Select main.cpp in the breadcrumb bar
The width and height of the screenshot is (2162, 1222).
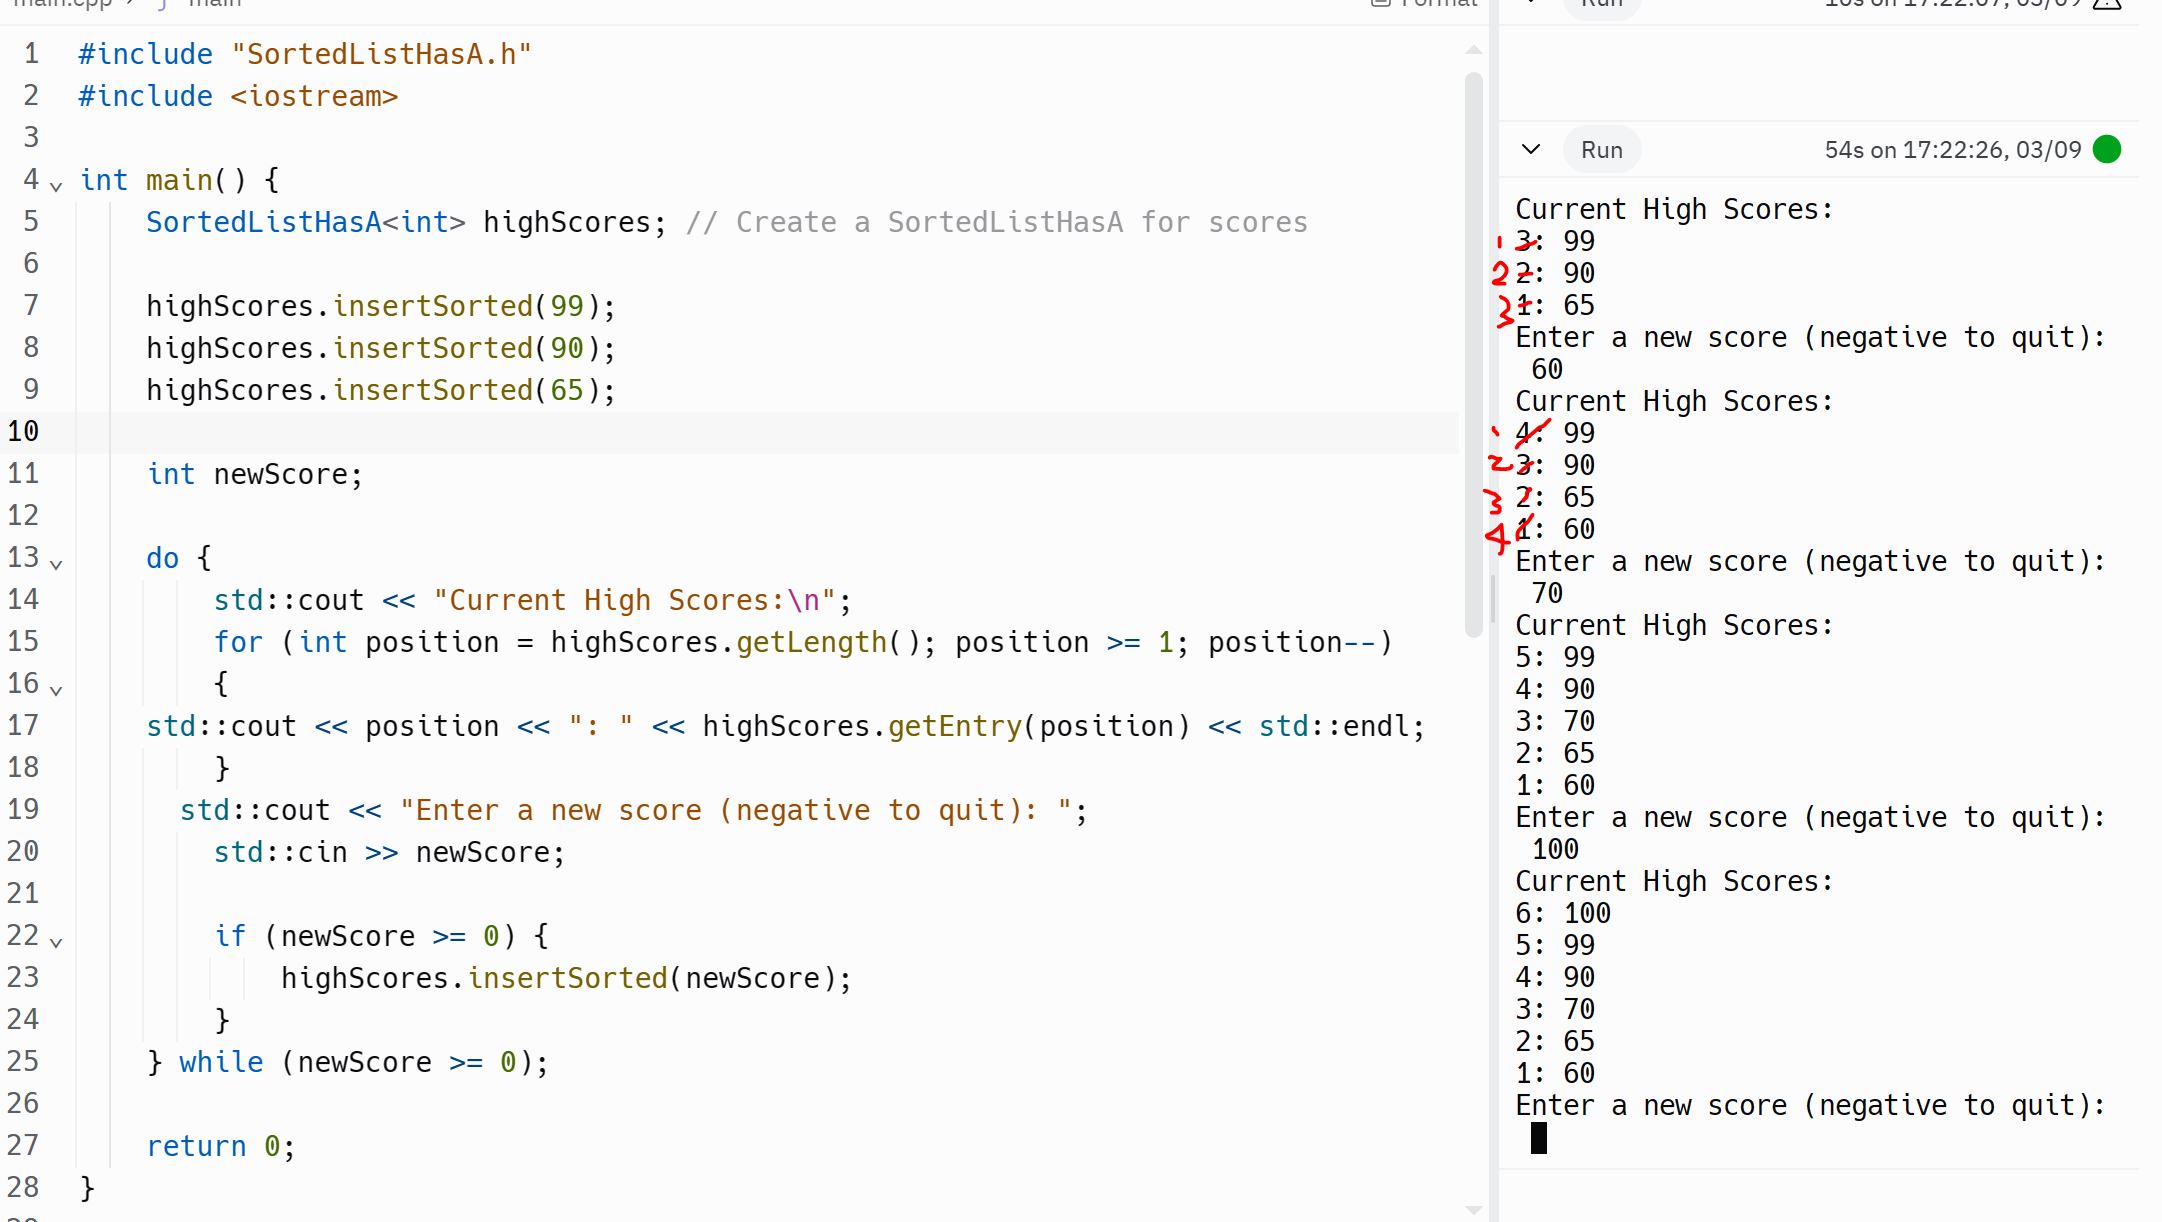pos(62,4)
